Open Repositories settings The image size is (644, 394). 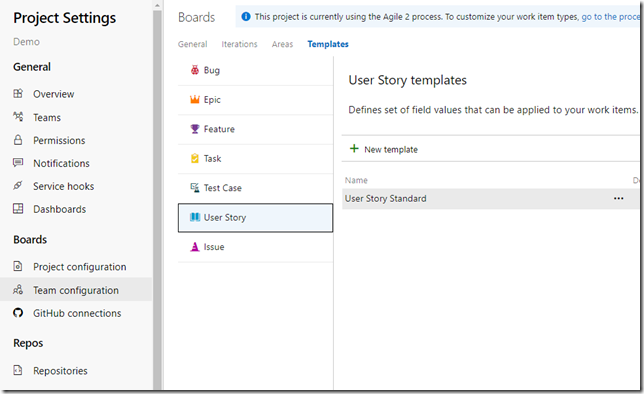(60, 371)
